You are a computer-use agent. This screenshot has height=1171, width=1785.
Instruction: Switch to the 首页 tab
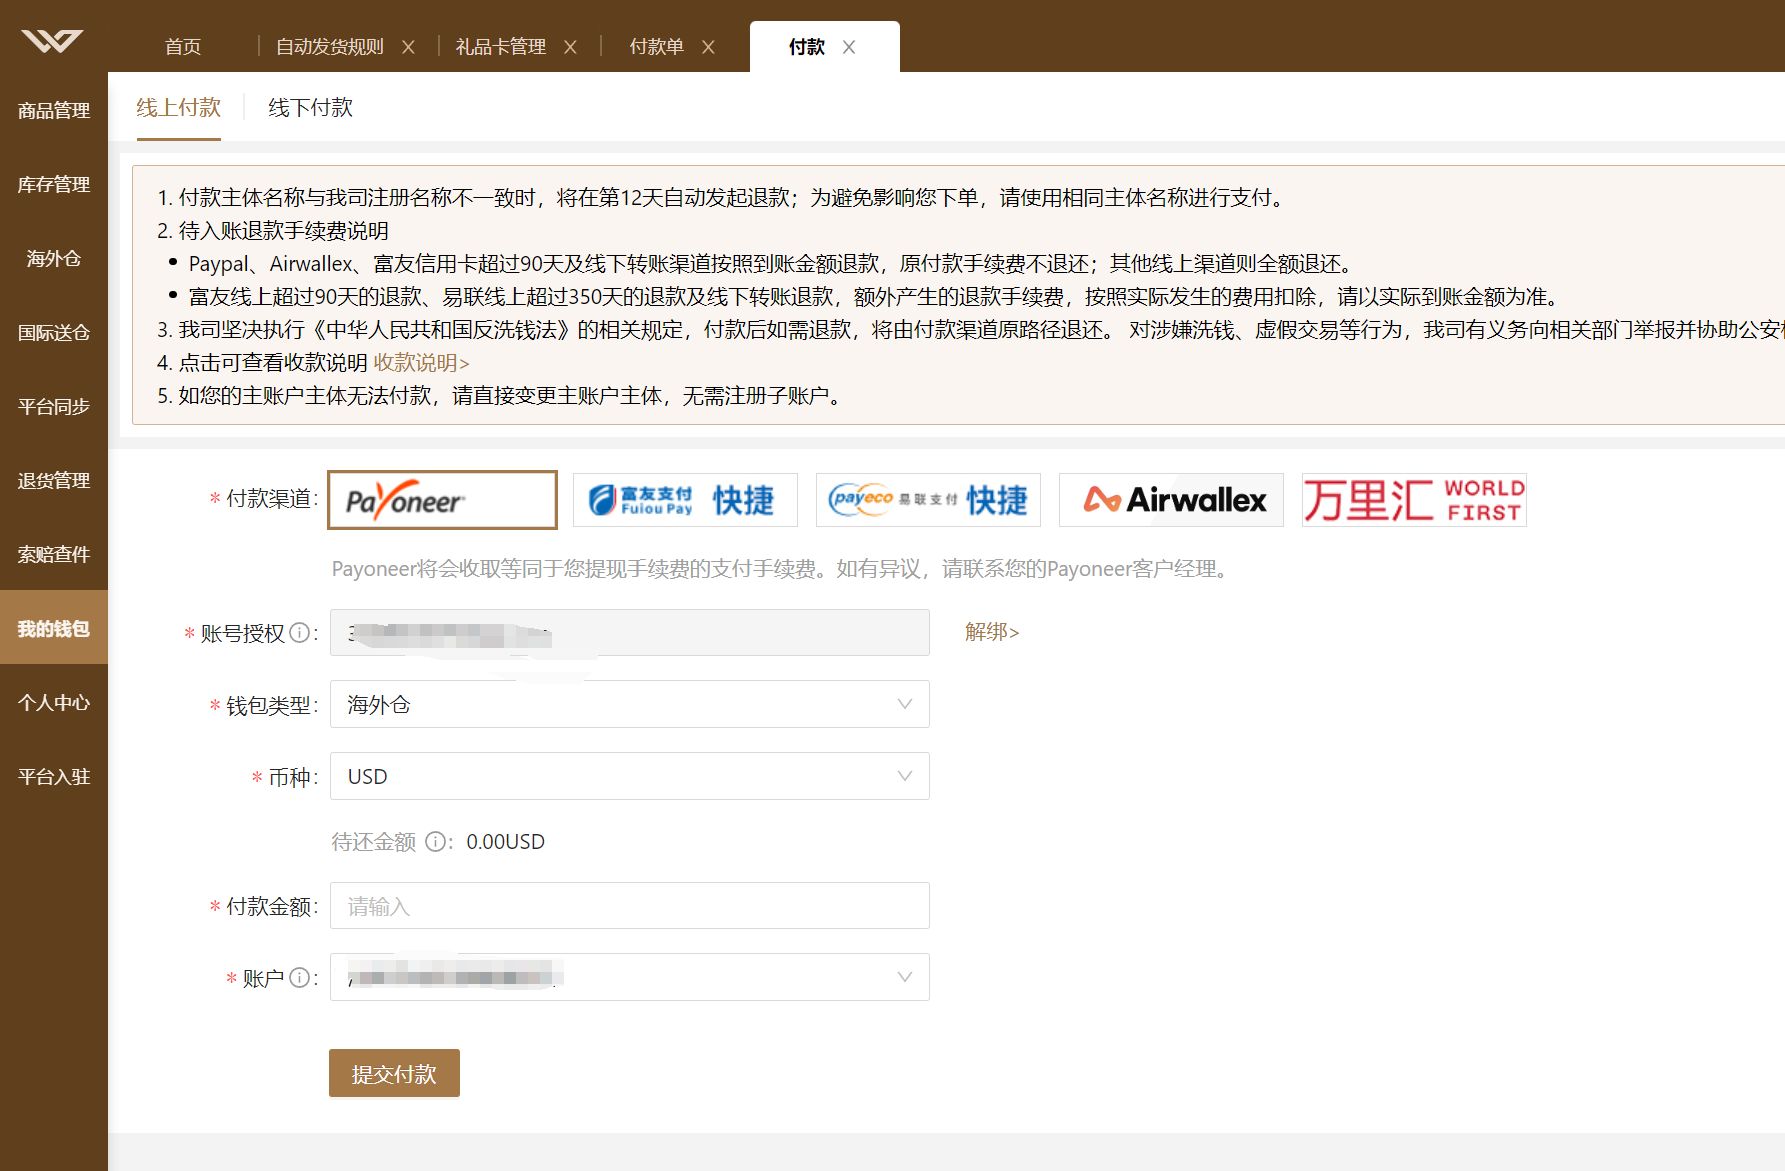click(x=183, y=47)
